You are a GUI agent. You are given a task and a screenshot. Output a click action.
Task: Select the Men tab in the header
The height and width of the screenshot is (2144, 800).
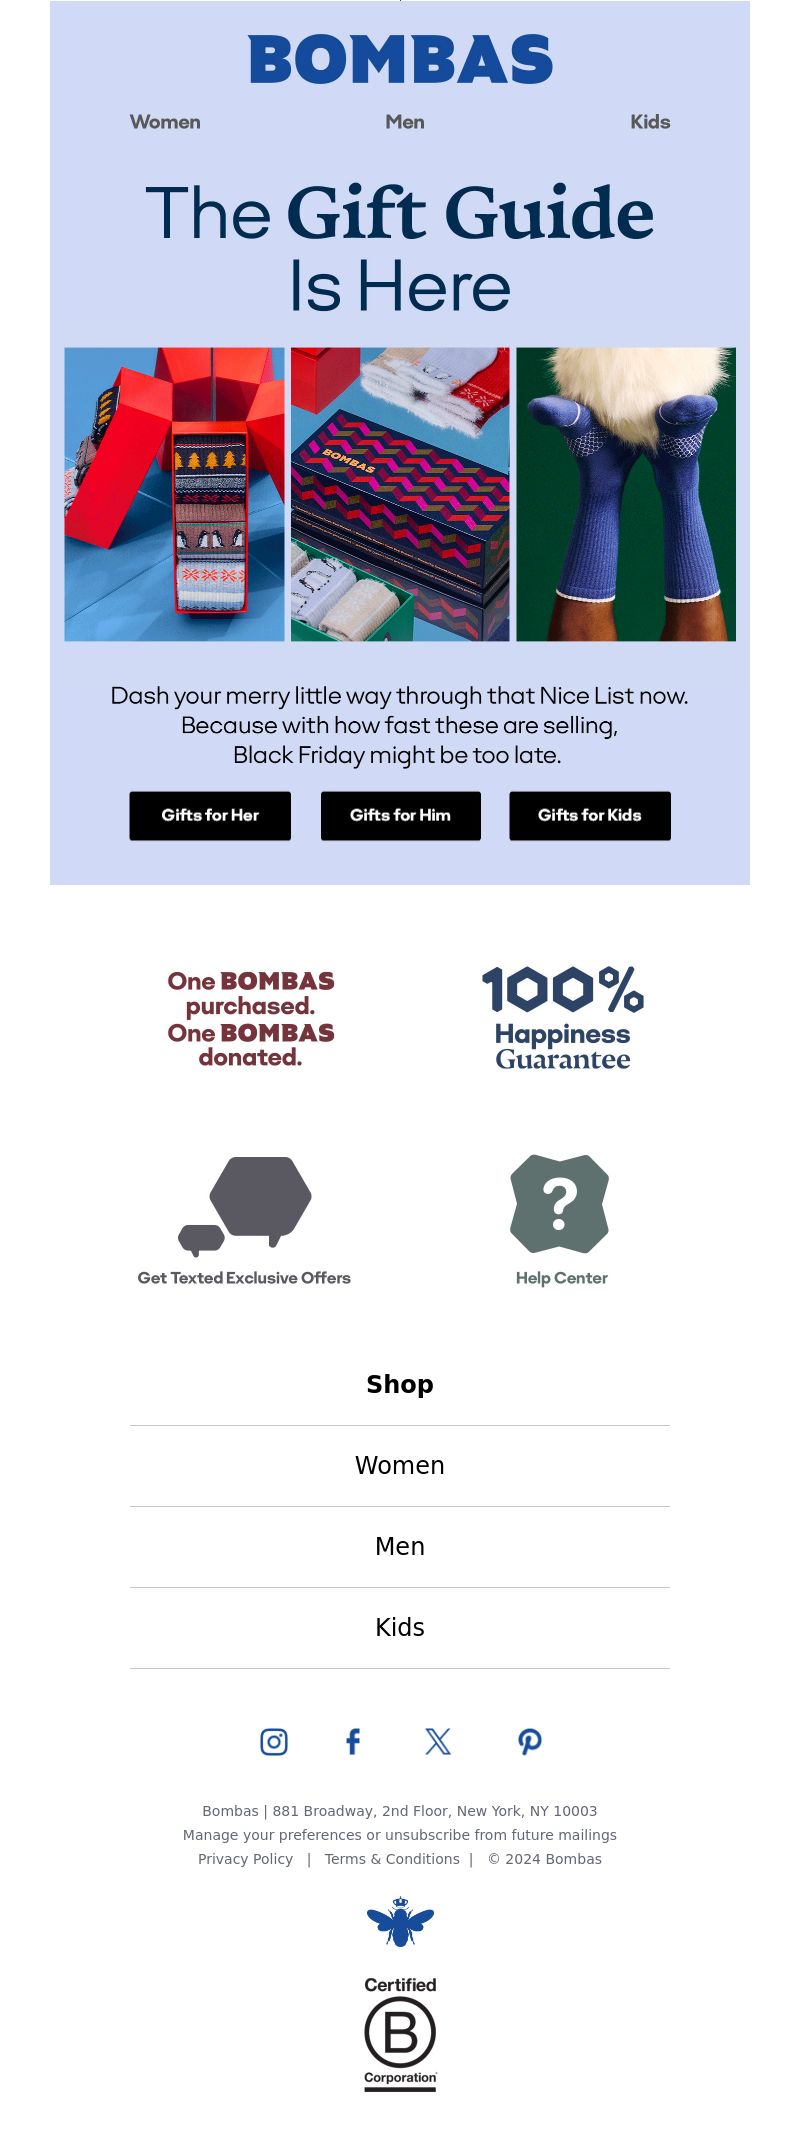tap(405, 122)
